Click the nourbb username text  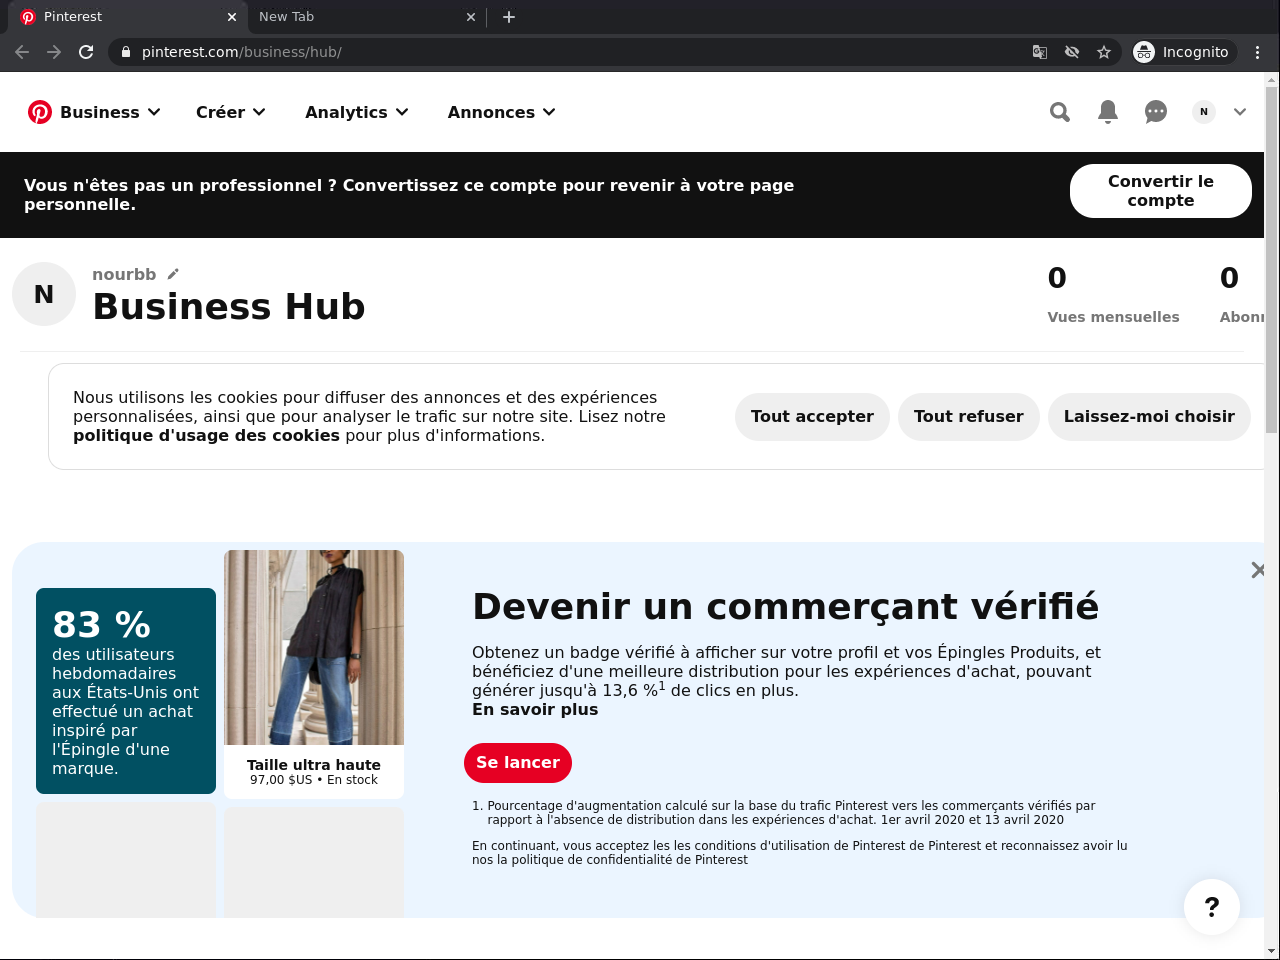click(x=124, y=274)
